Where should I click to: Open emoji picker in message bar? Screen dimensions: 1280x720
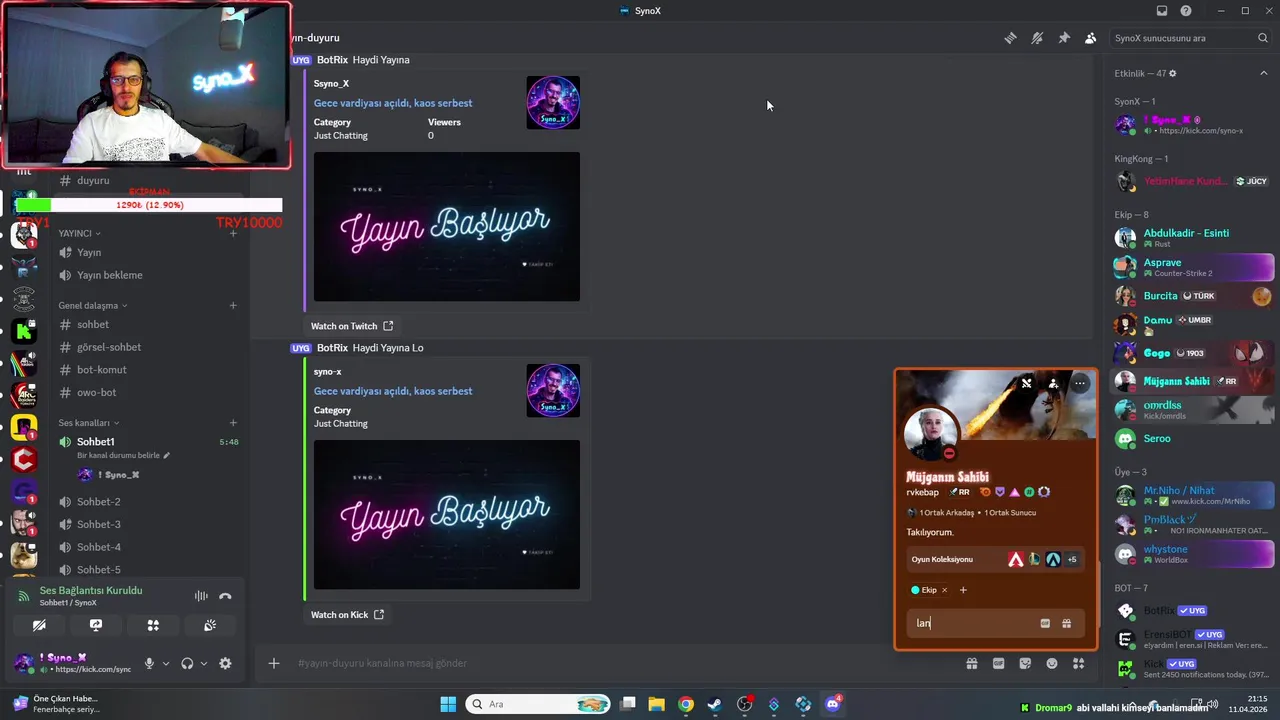pos(1052,663)
